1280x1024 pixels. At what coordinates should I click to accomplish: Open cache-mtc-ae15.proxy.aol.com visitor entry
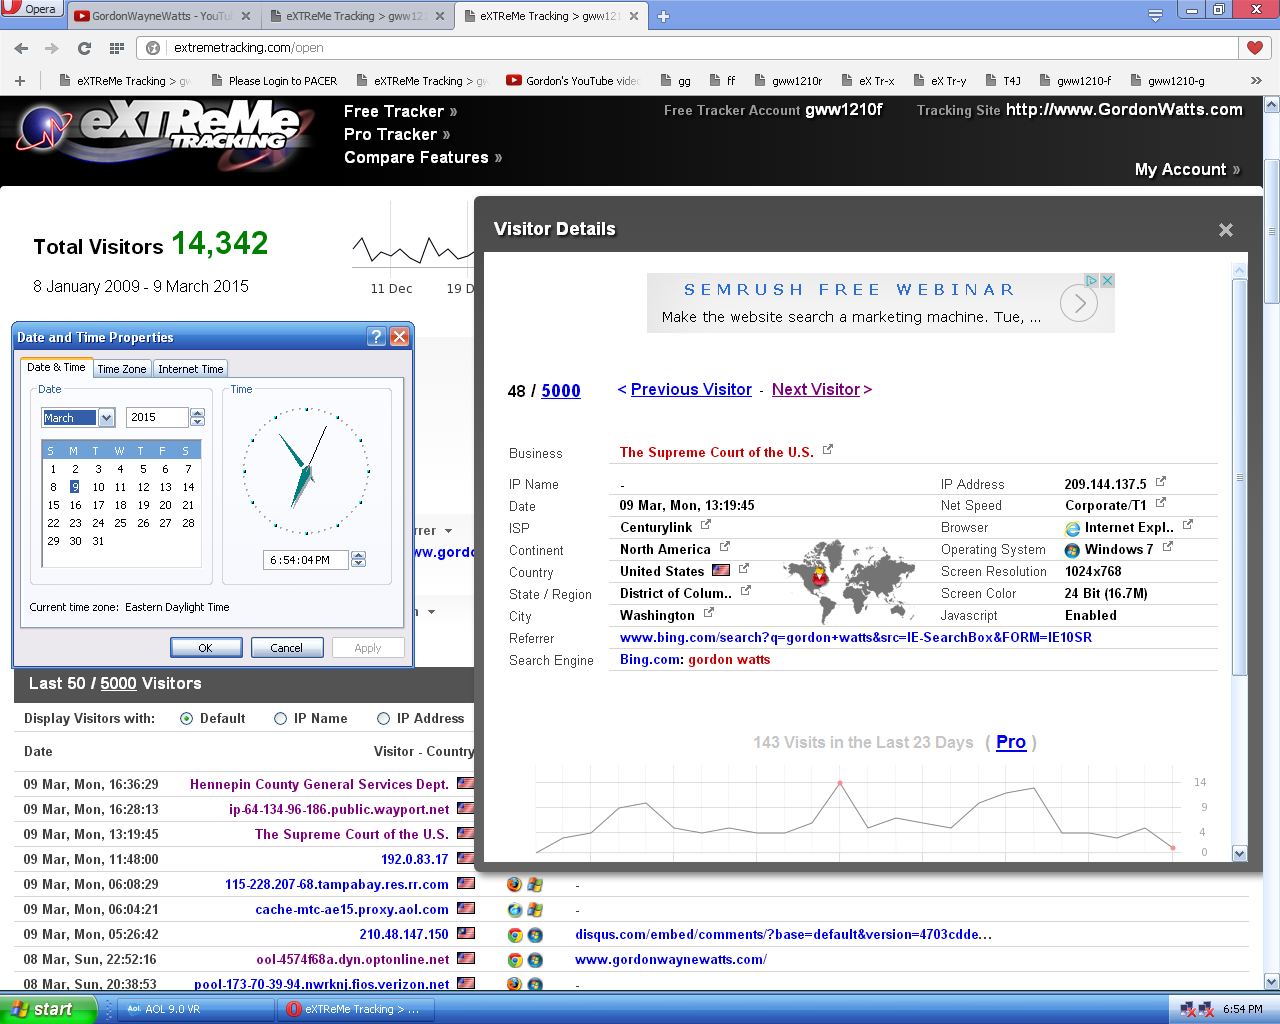click(x=352, y=909)
